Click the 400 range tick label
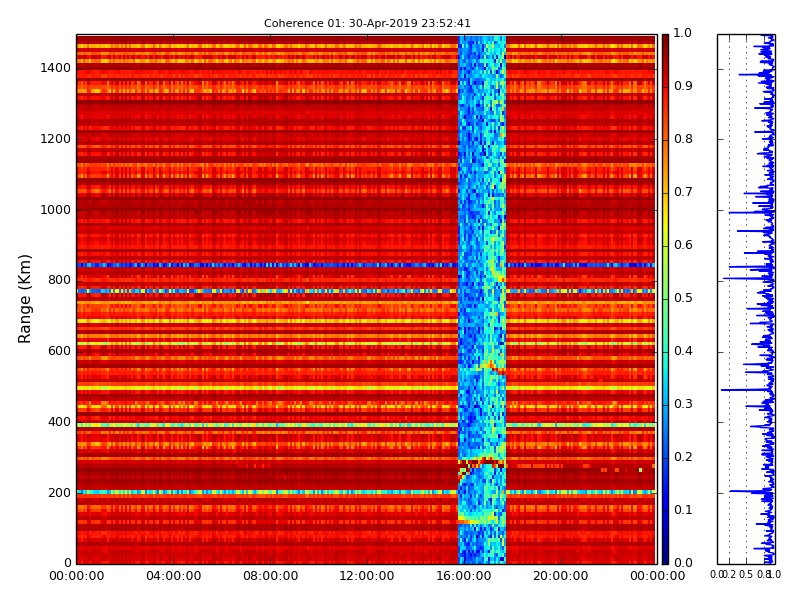The height and width of the screenshot is (600, 800). [59, 422]
